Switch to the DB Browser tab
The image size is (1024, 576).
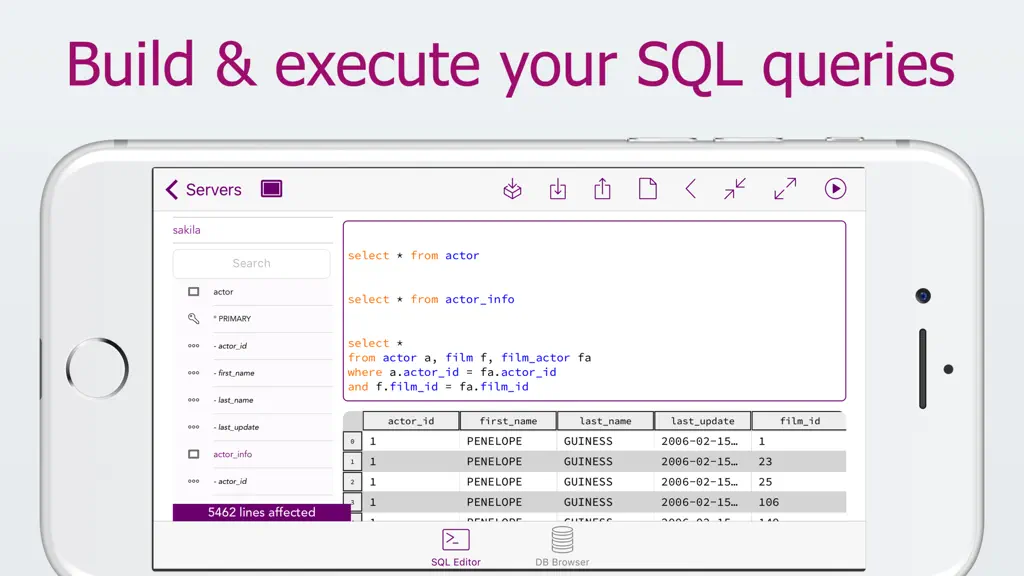pos(562,547)
